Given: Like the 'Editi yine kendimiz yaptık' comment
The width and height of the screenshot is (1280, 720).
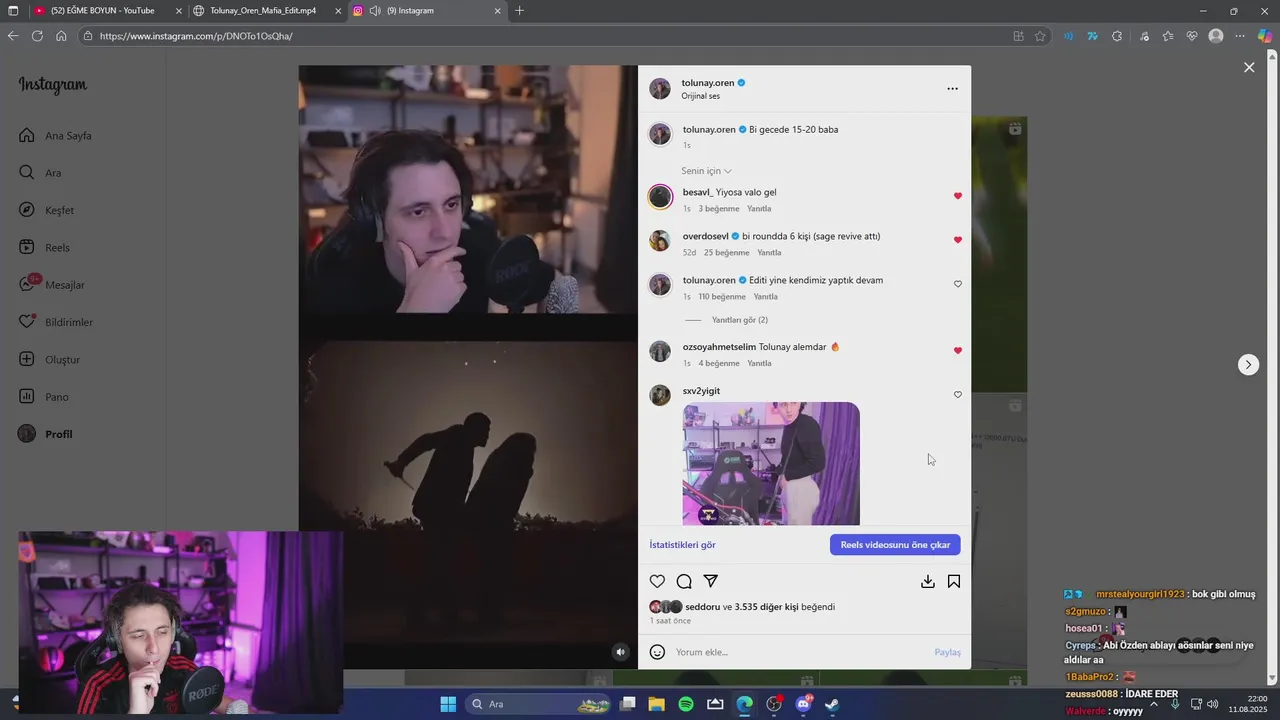Looking at the screenshot, I should [x=957, y=284].
